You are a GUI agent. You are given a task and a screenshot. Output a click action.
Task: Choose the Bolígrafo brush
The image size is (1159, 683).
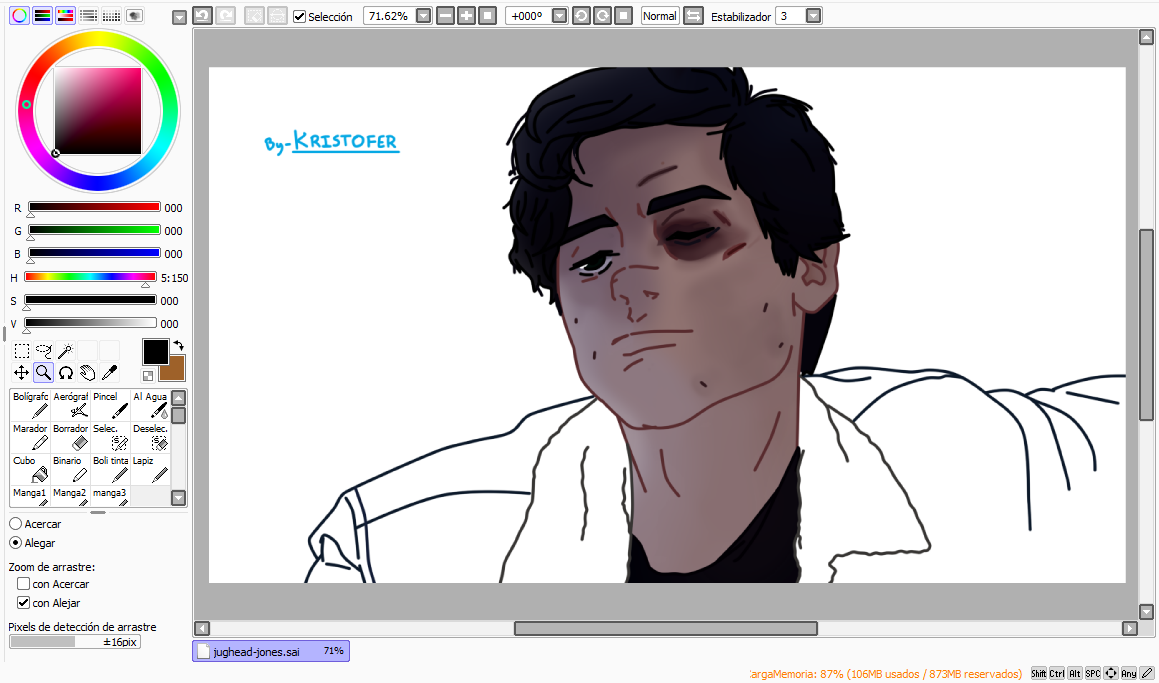pos(30,405)
